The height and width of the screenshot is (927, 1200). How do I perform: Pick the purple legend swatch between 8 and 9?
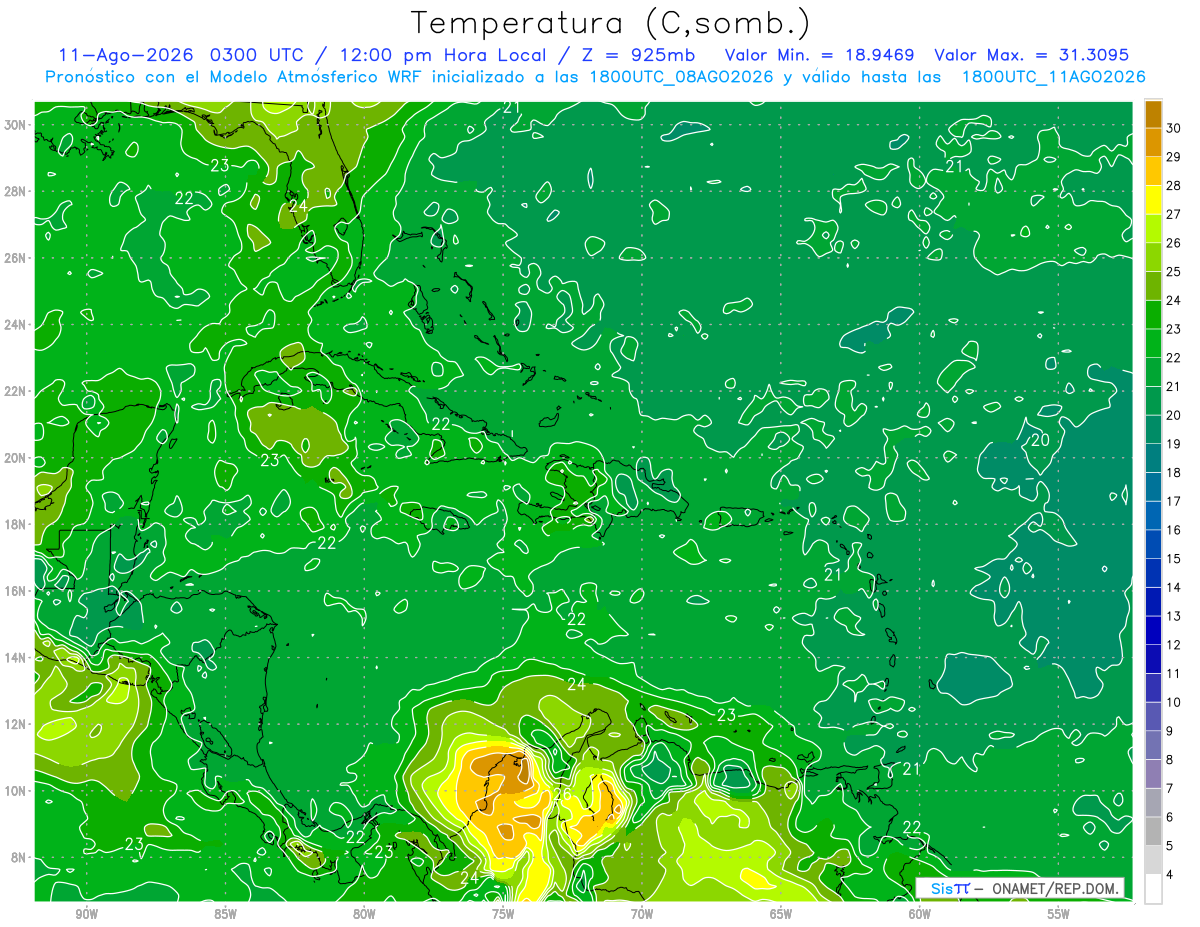click(x=1153, y=746)
